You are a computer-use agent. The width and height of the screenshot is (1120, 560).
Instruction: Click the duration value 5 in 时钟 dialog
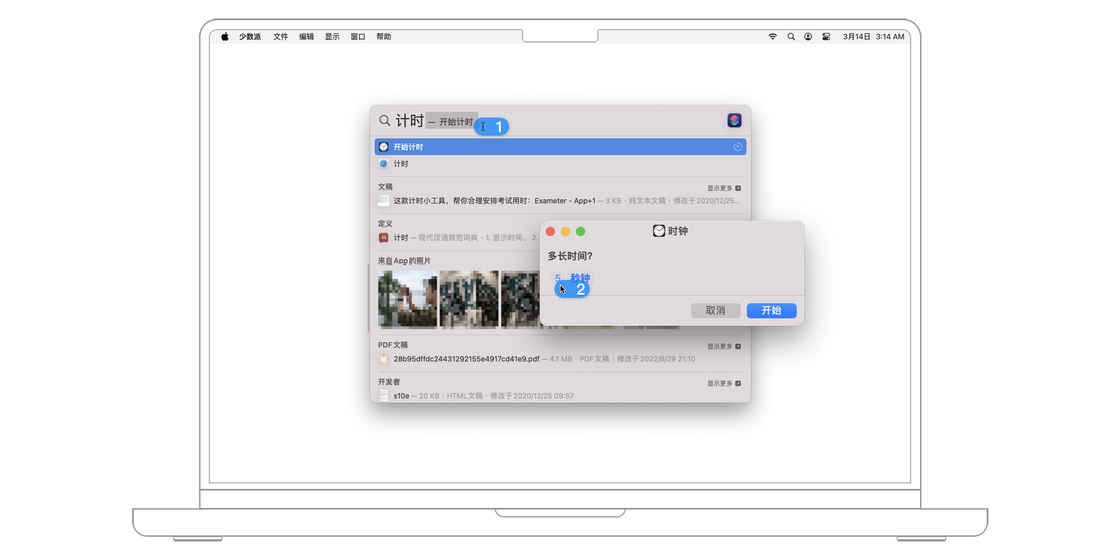558,279
